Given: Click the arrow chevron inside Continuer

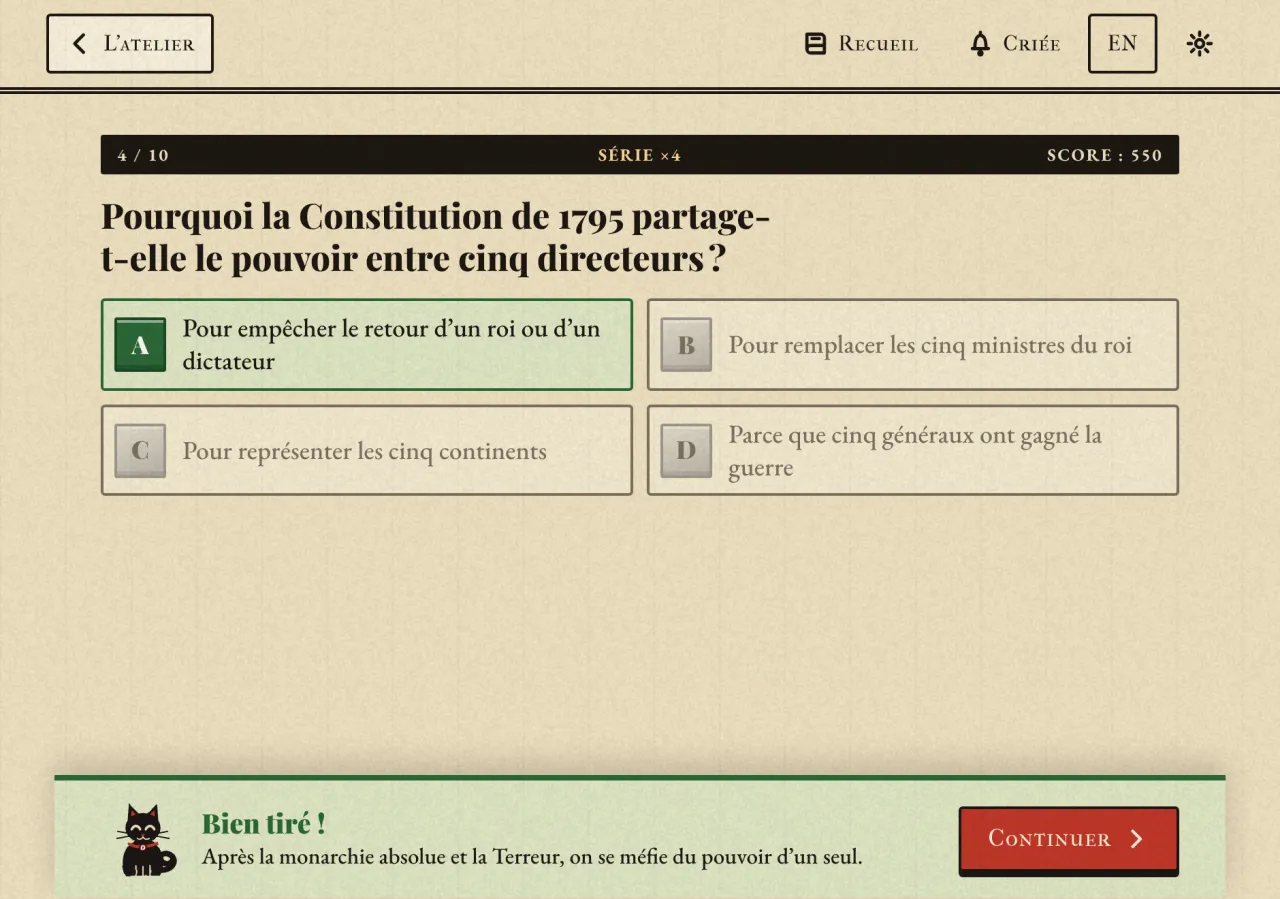Looking at the screenshot, I should pyautogui.click(x=1136, y=839).
